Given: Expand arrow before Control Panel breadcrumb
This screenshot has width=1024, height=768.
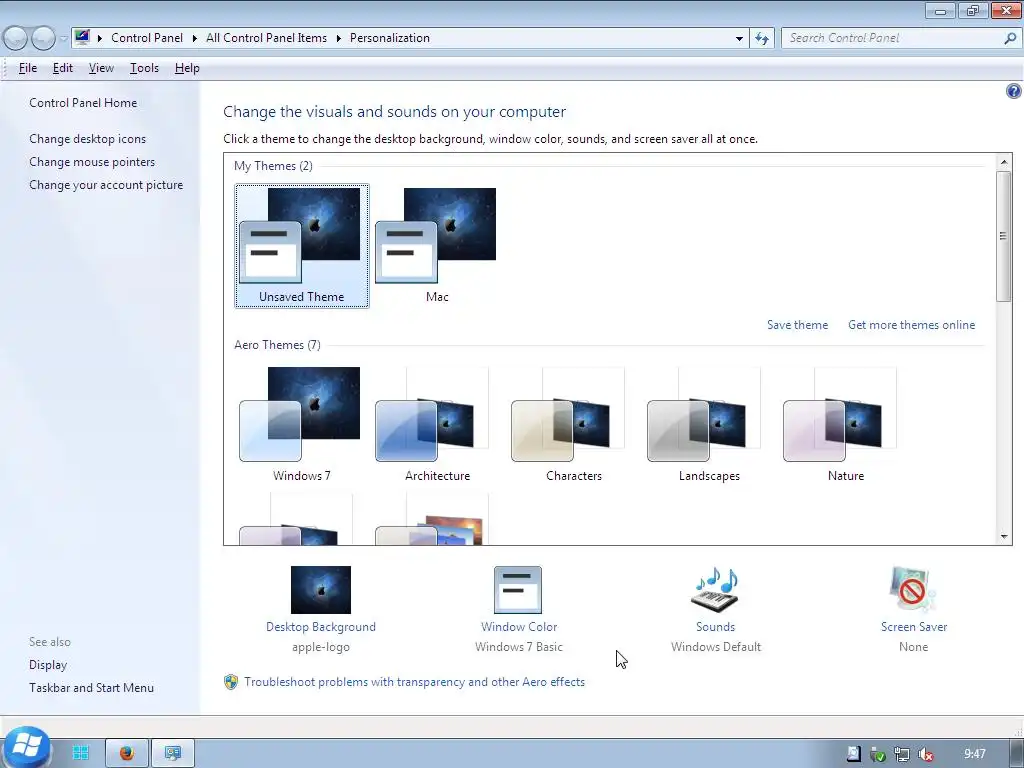Looking at the screenshot, I should (x=100, y=39).
